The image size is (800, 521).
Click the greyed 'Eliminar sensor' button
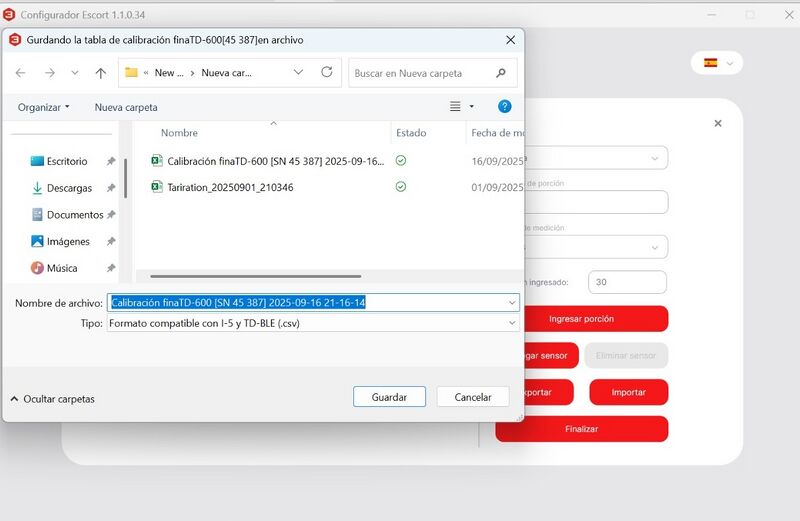click(626, 356)
